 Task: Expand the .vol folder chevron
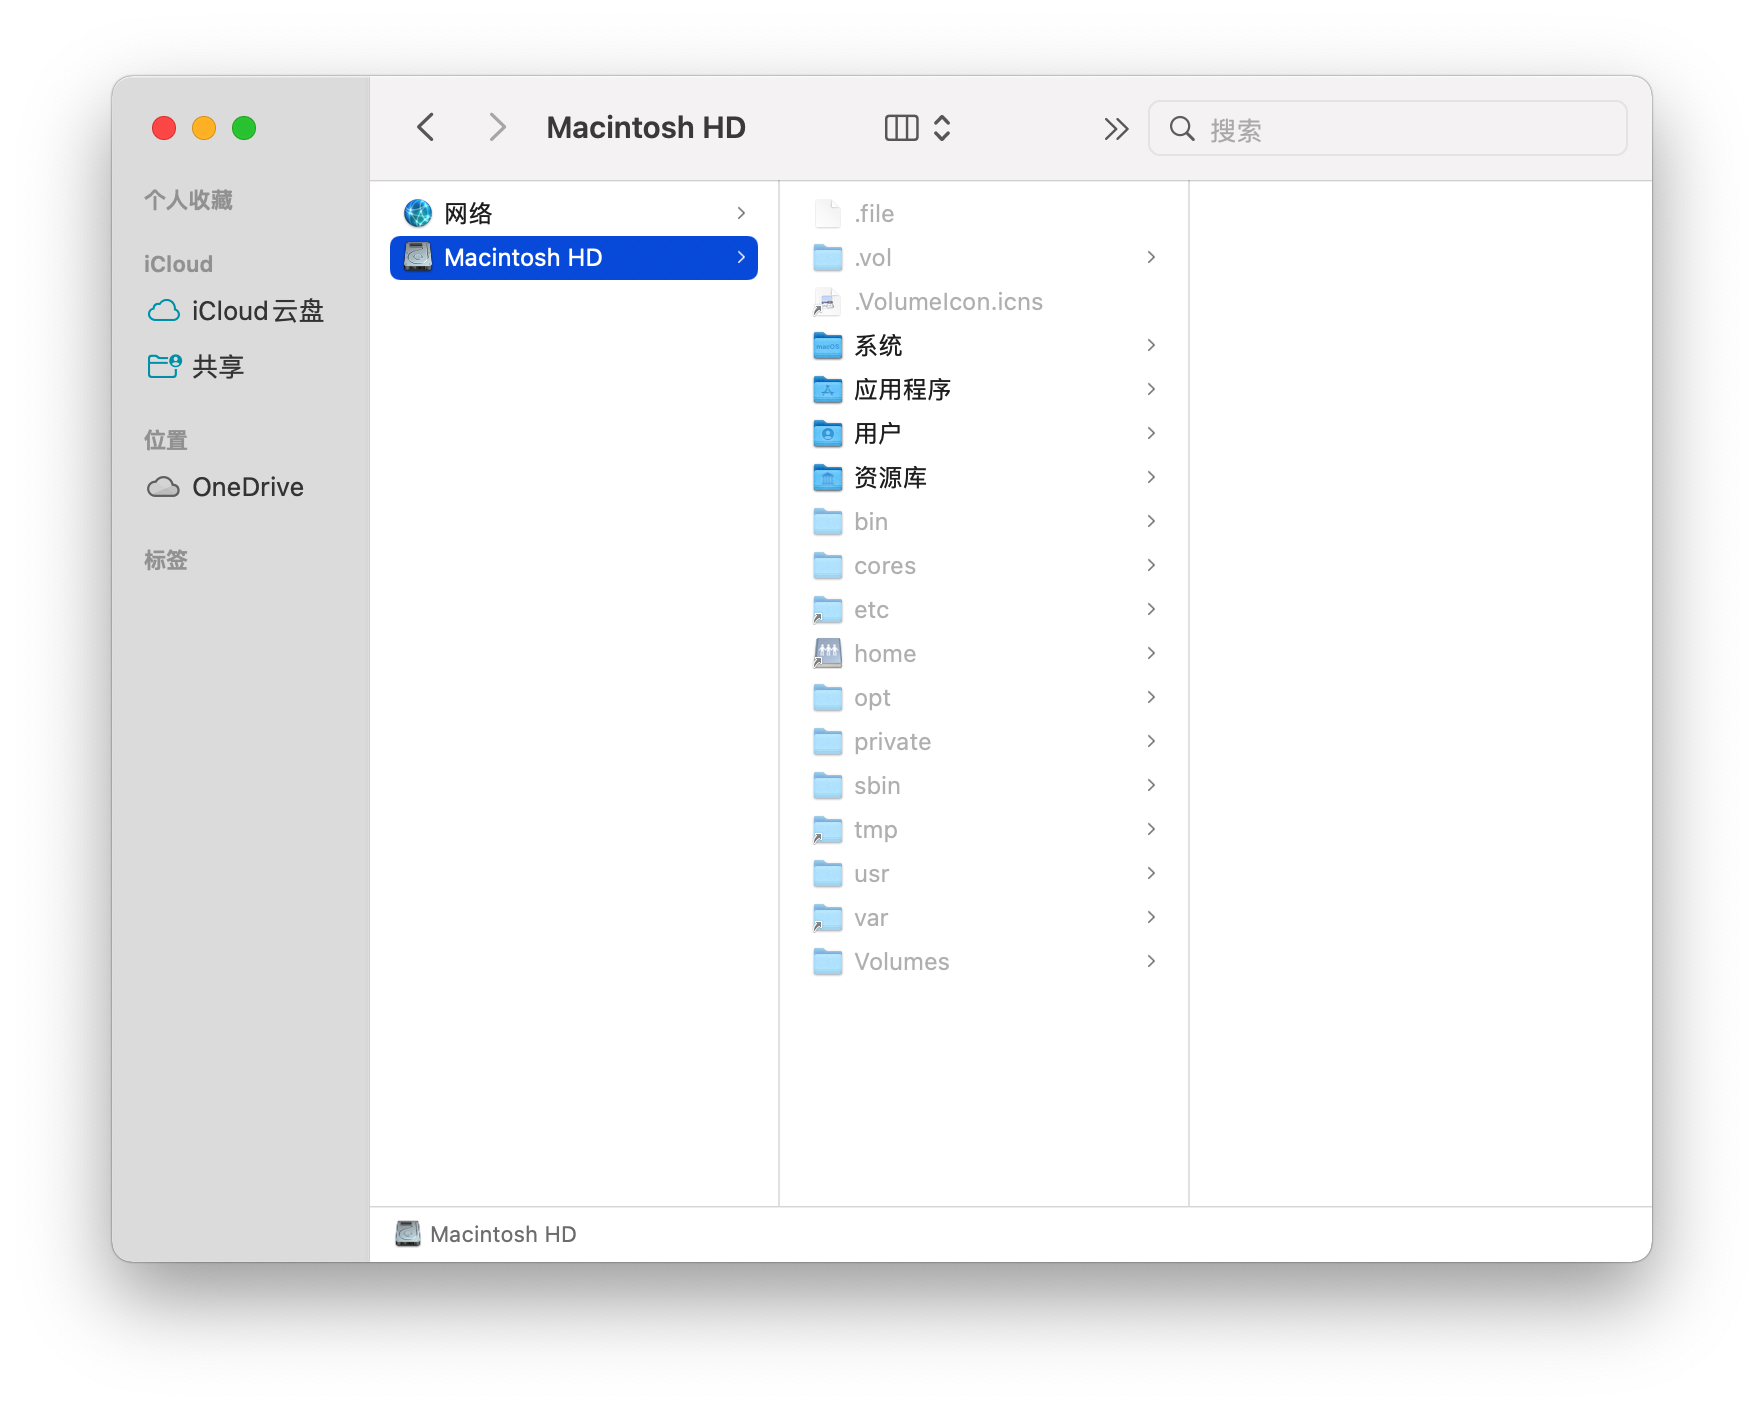pos(1151,258)
